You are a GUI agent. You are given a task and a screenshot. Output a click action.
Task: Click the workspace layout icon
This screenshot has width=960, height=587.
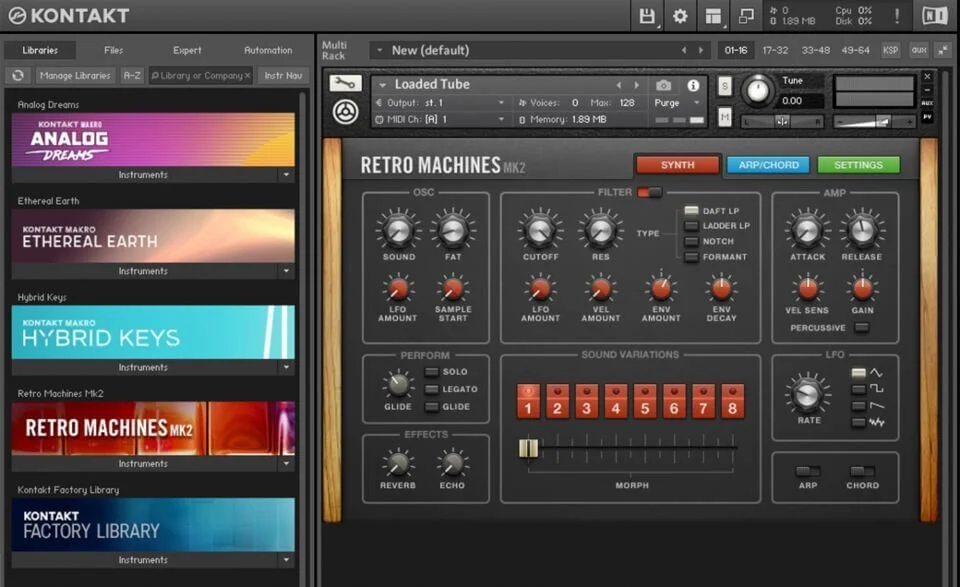(713, 16)
